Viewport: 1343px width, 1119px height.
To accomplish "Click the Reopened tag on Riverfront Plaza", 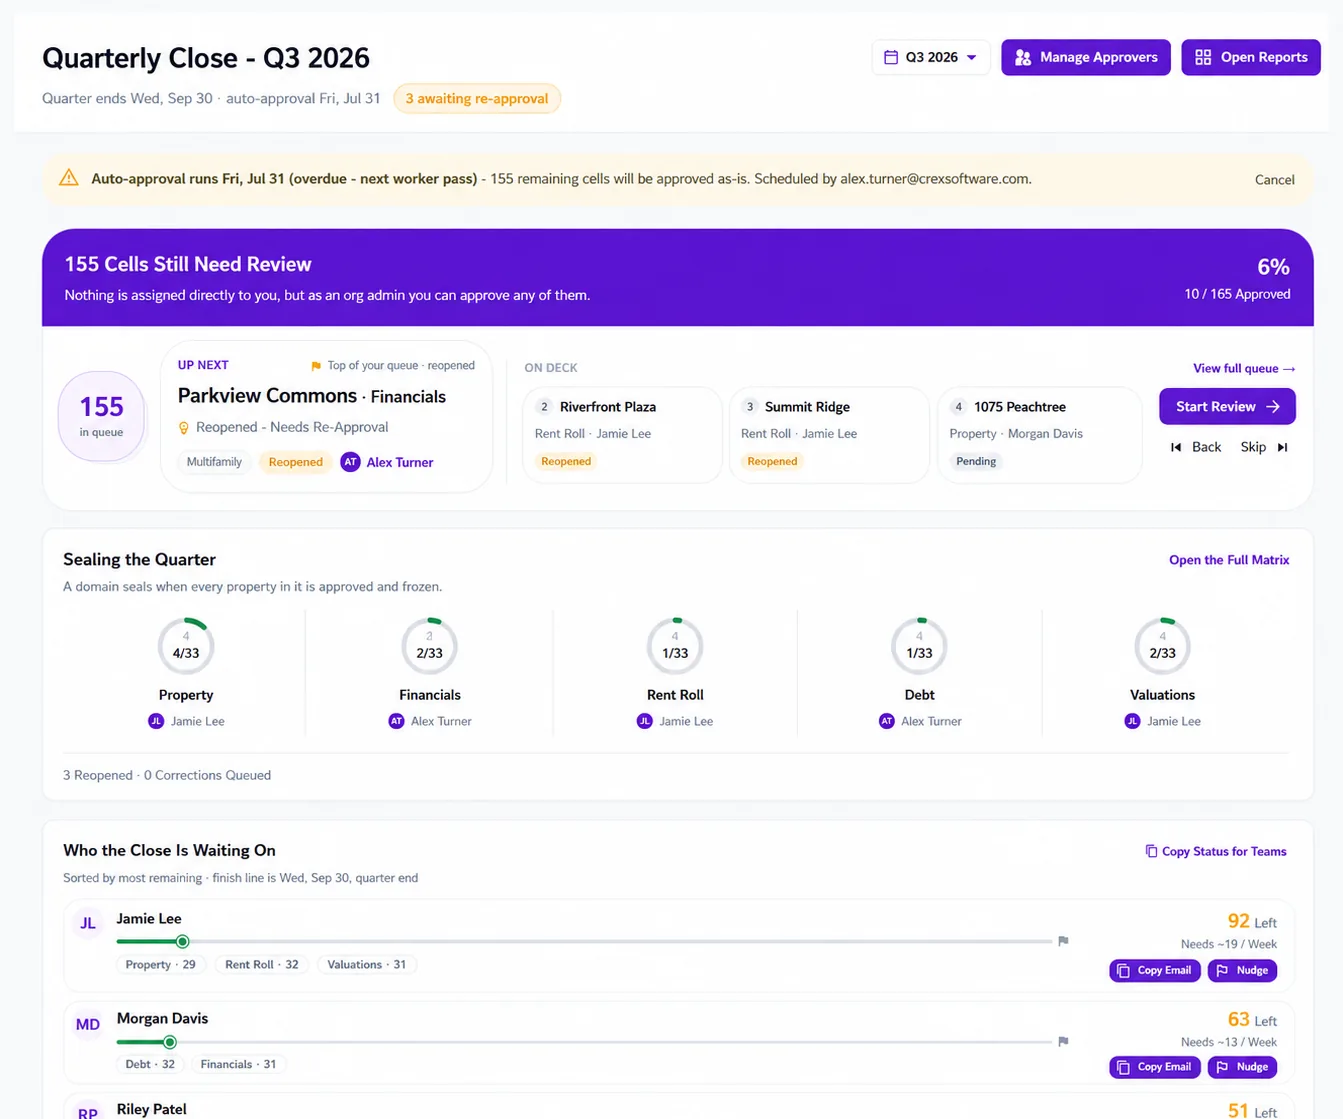I will pyautogui.click(x=566, y=461).
